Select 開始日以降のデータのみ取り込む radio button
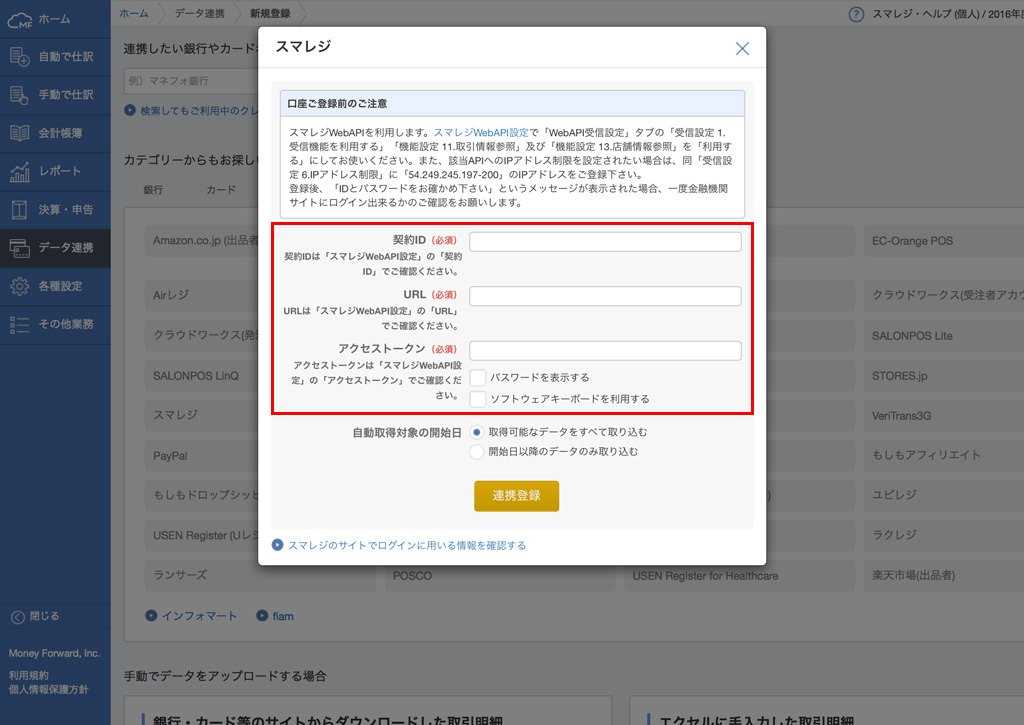The image size is (1024, 725). tap(477, 452)
